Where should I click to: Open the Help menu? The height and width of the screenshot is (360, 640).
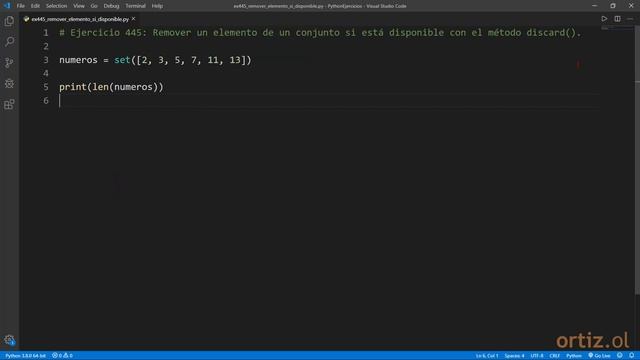tap(157, 6)
